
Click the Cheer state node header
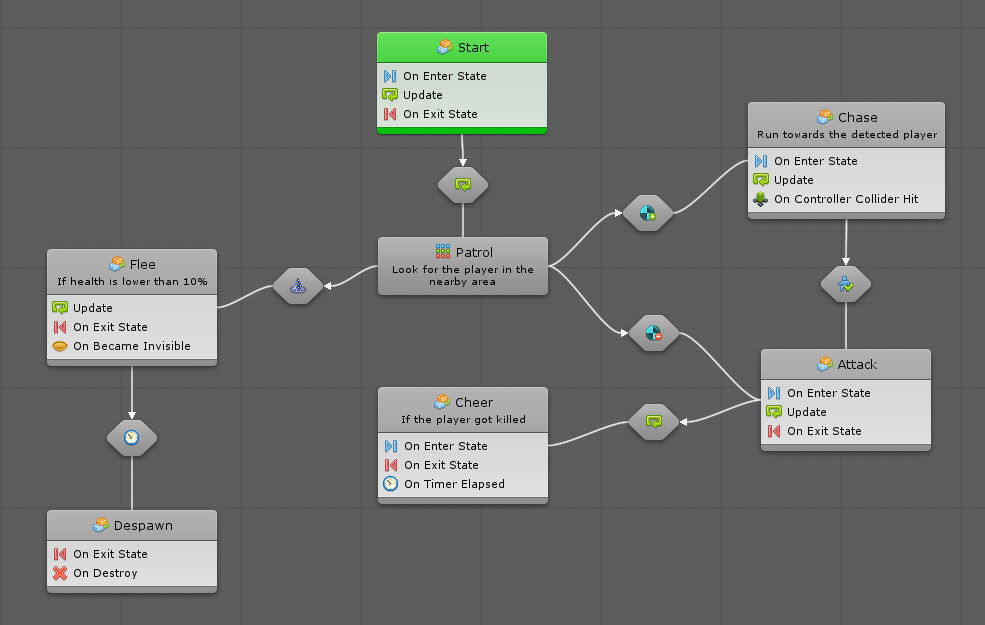coord(463,402)
